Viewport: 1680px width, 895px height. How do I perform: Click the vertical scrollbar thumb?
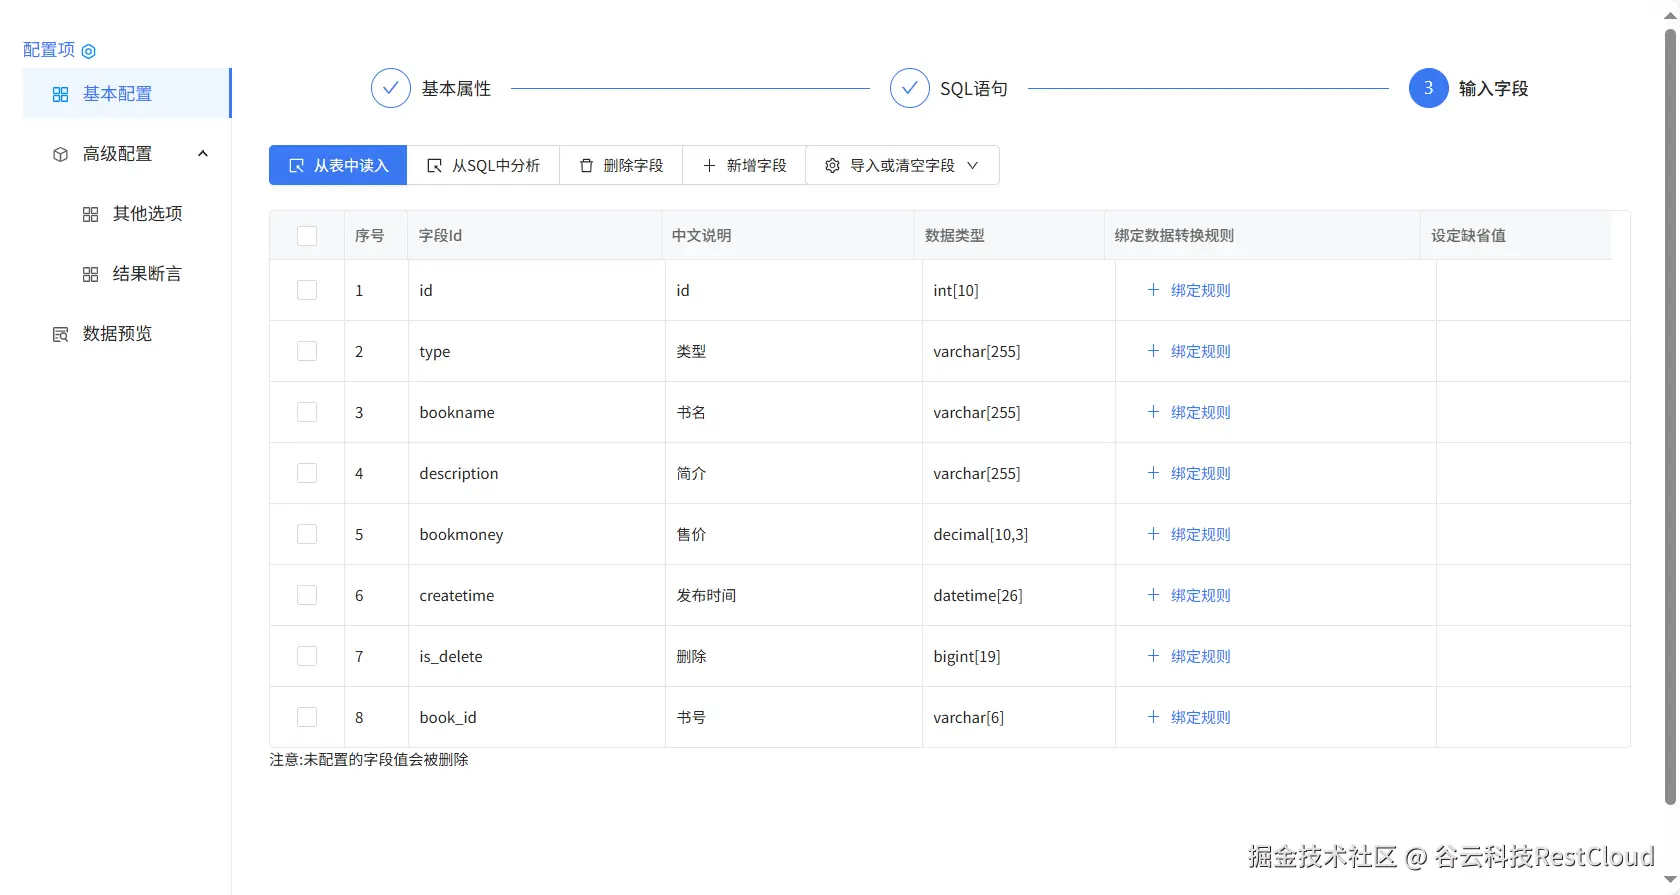1670,415
